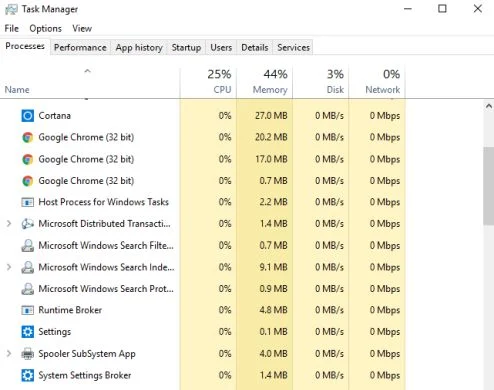This screenshot has height=390, width=494.
Task: Open the Details tab
Action: 255,48
